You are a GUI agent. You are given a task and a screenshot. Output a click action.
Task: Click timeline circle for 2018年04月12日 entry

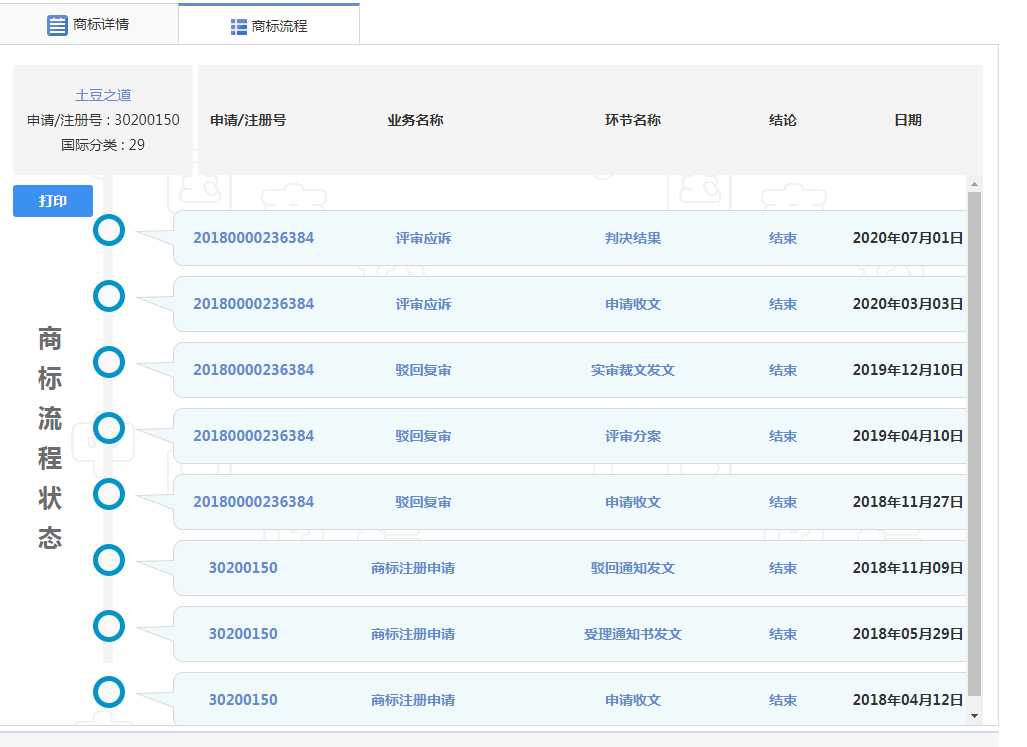(x=109, y=692)
